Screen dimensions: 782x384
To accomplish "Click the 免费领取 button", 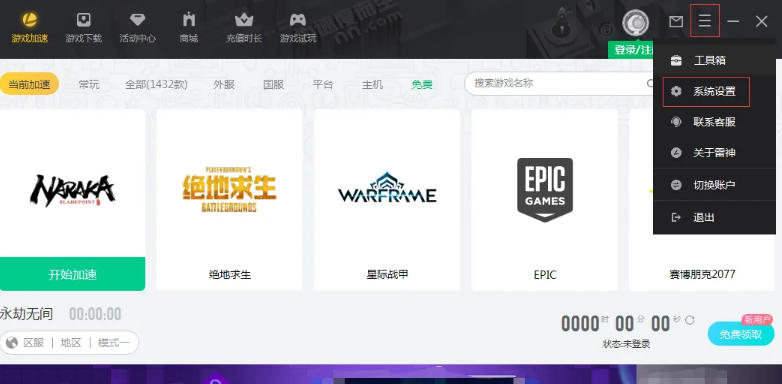I will 741,335.
